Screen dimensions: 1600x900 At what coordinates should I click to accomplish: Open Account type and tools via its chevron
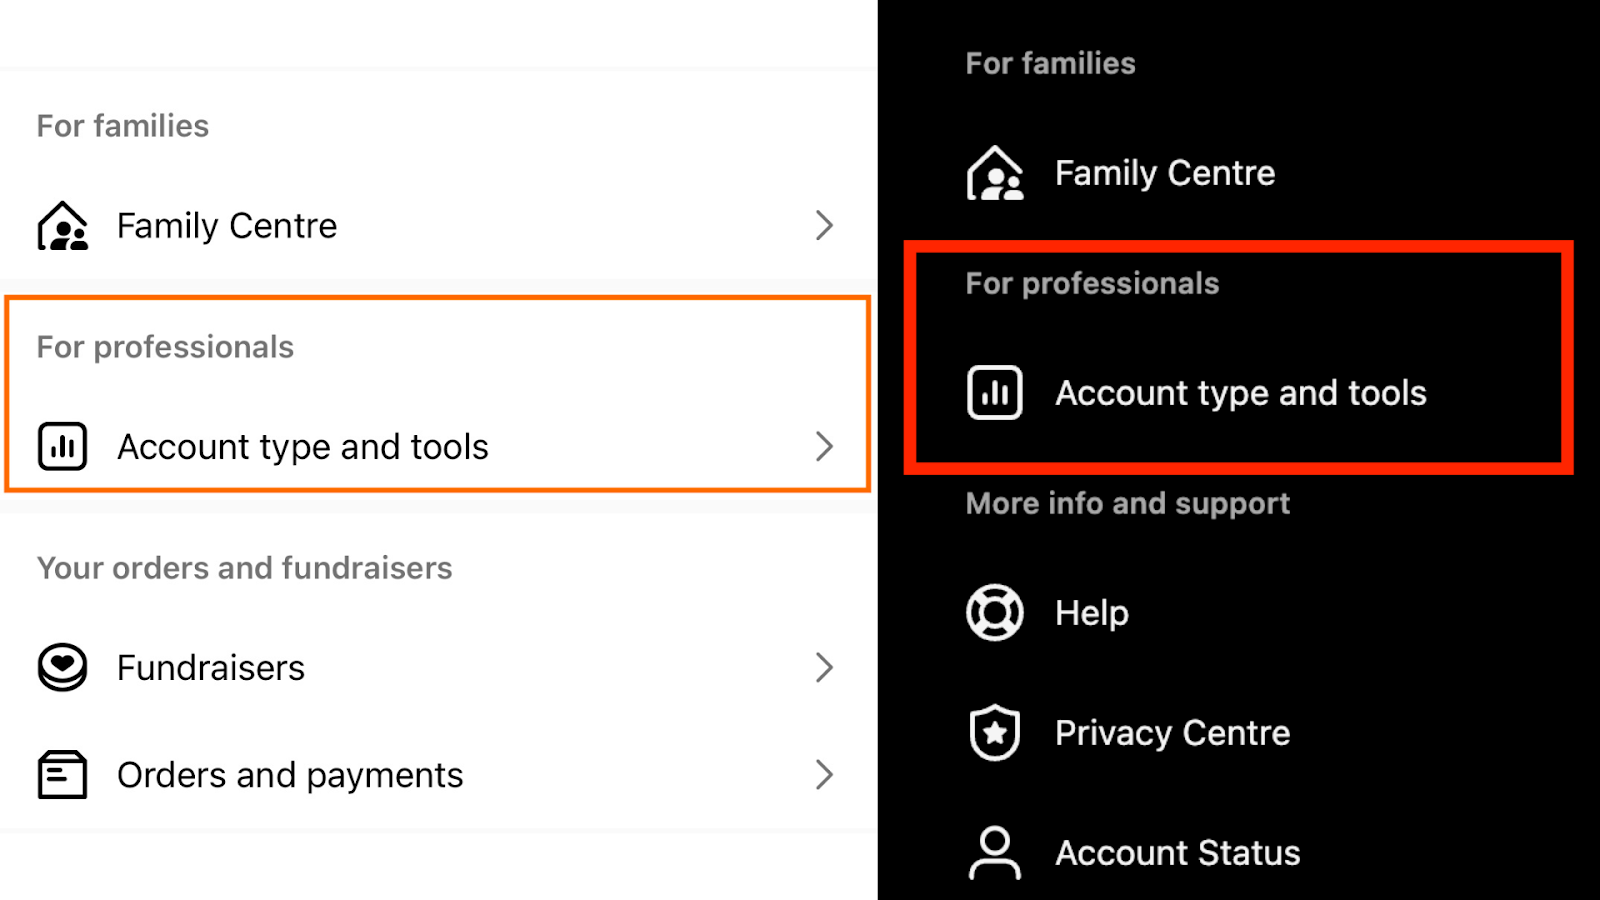pyautogui.click(x=824, y=447)
